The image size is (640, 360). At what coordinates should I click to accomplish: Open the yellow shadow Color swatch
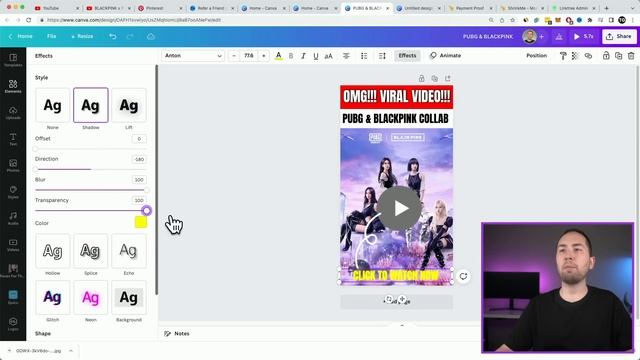pos(141,222)
